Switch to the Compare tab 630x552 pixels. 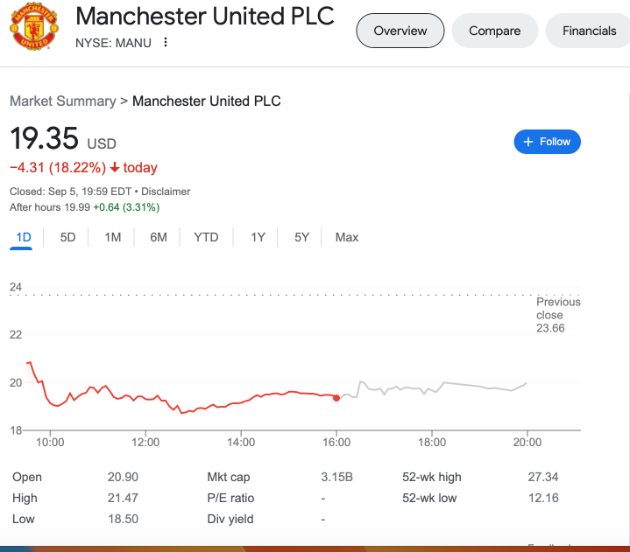tap(495, 31)
